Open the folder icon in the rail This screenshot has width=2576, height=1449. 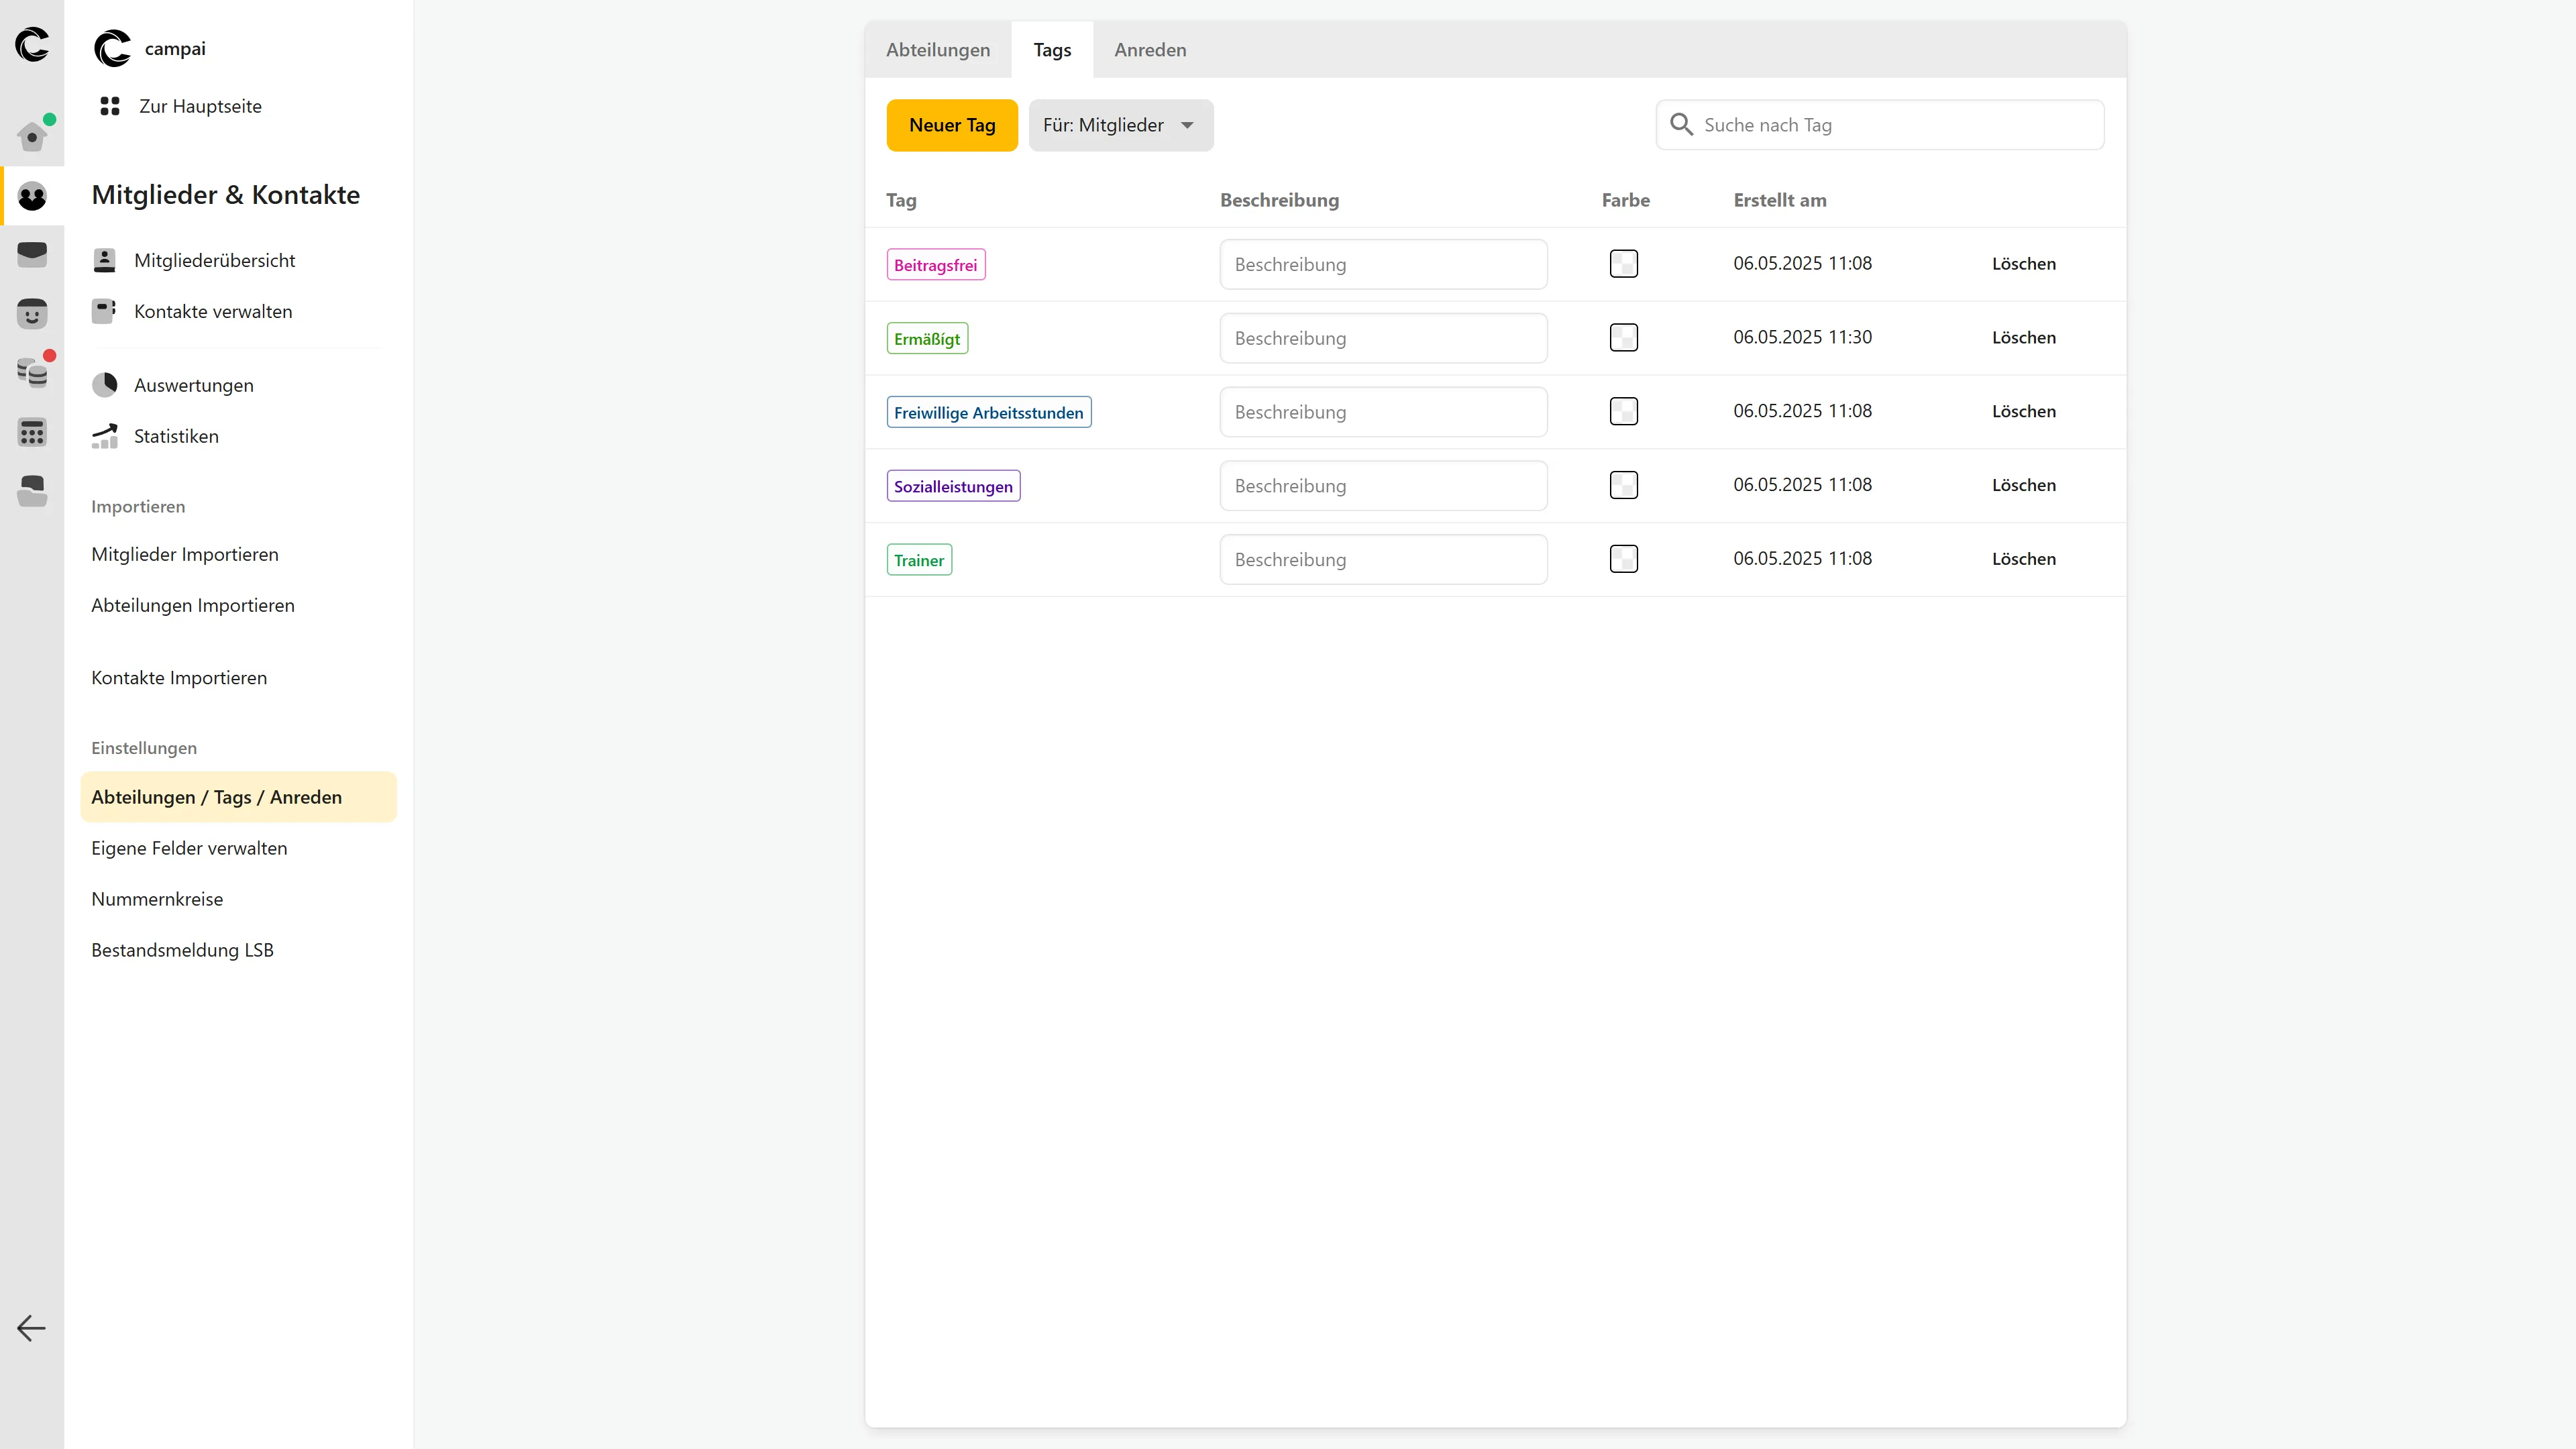click(32, 491)
